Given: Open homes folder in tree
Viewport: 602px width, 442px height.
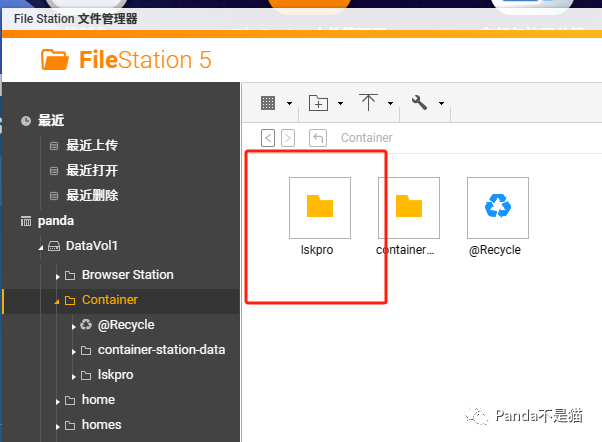Looking at the screenshot, I should pyautogui.click(x=101, y=425).
